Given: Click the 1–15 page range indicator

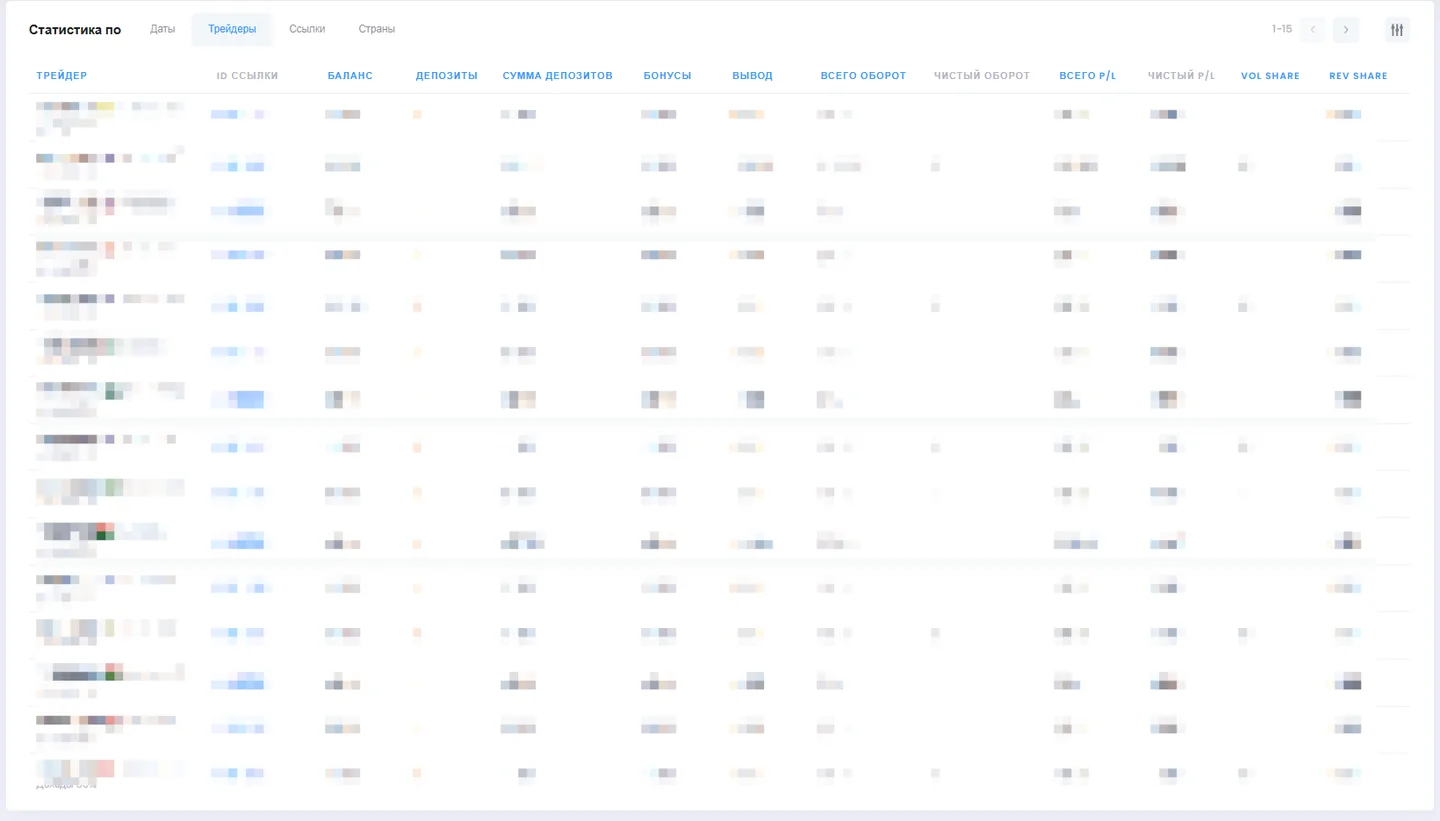Looking at the screenshot, I should click(x=1282, y=29).
